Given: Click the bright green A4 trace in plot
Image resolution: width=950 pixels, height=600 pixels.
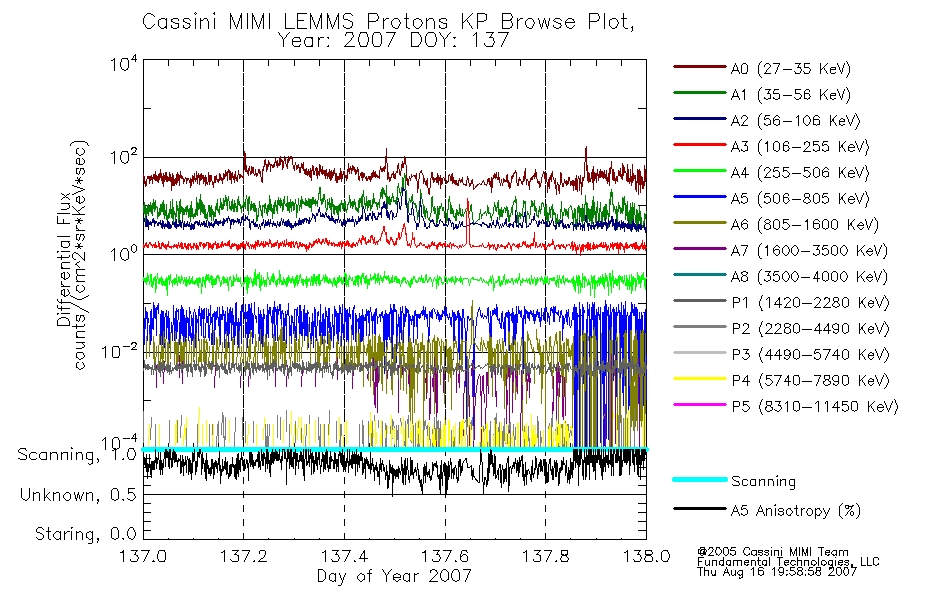Looking at the screenshot, I should click(395, 281).
